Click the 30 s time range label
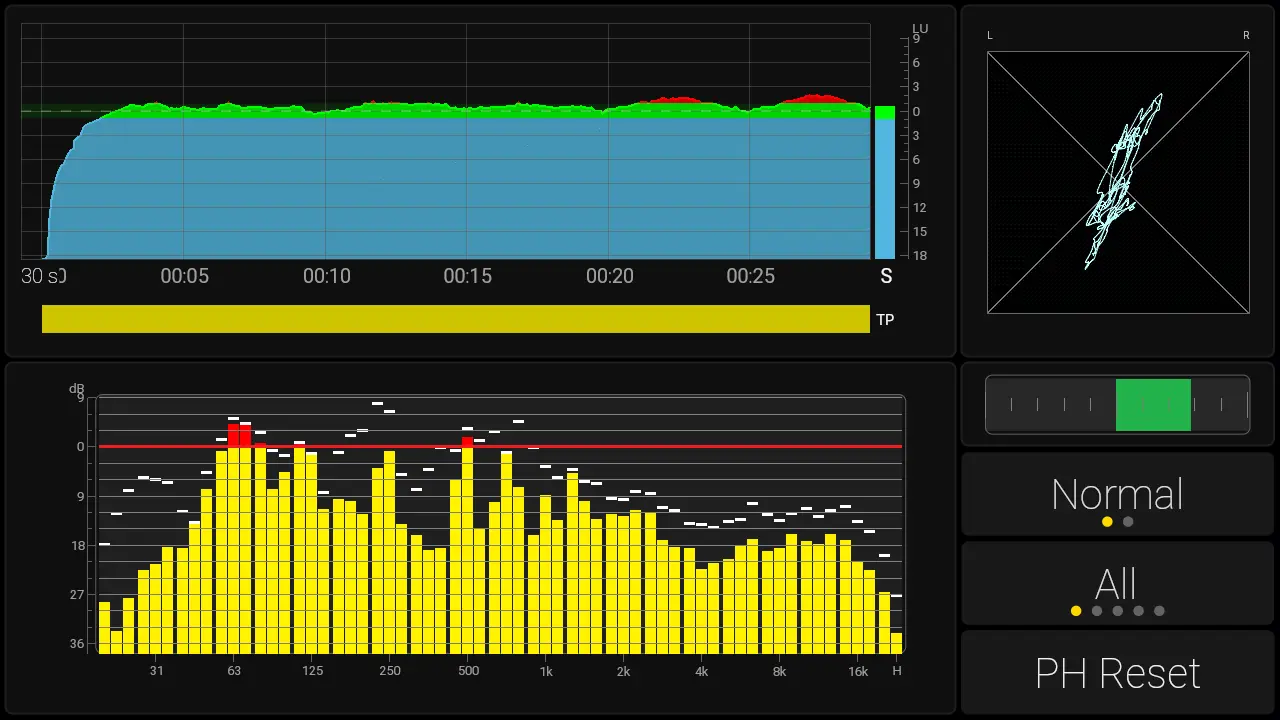This screenshot has width=1280, height=720. (43, 276)
